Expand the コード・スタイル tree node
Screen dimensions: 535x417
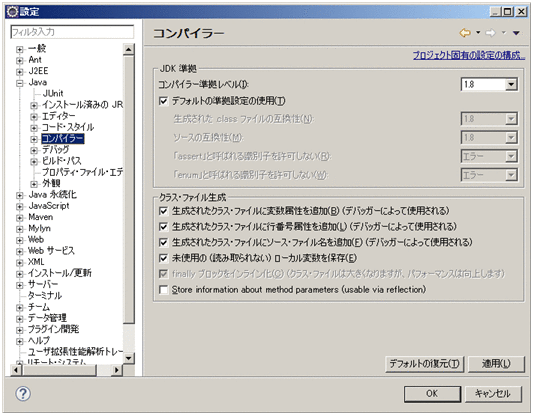(x=33, y=128)
